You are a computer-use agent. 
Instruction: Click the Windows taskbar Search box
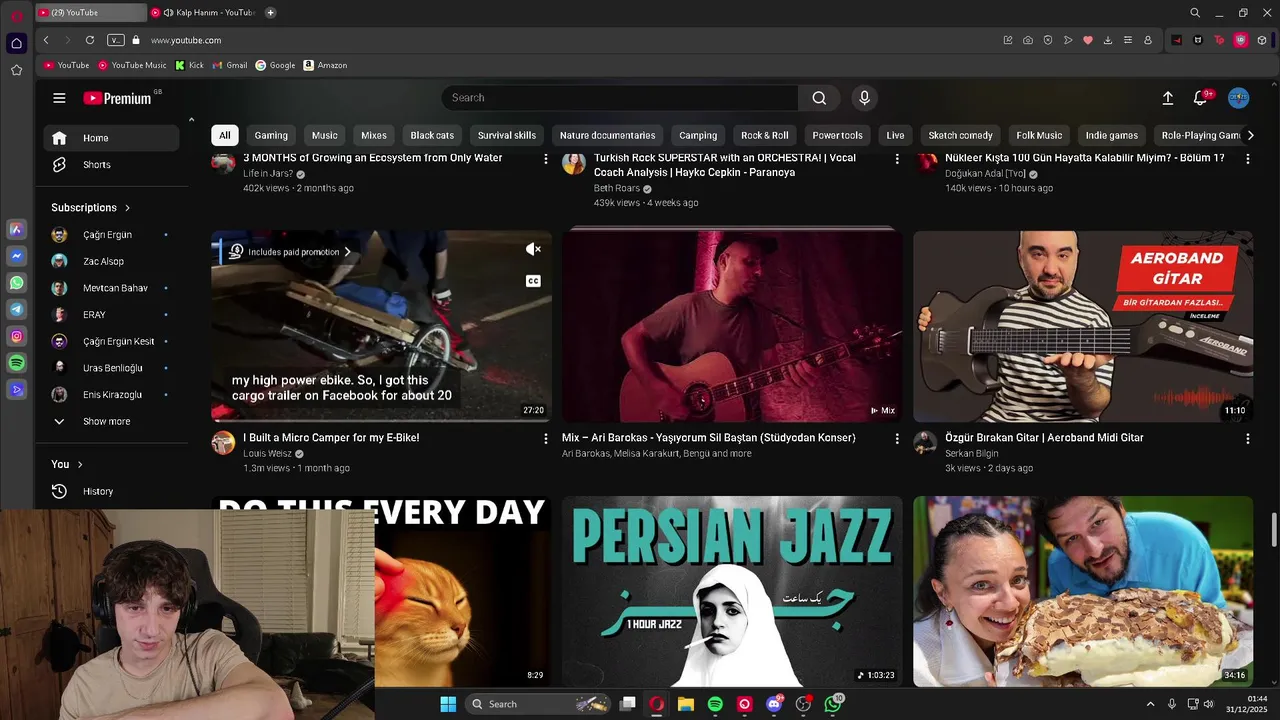pos(538,704)
